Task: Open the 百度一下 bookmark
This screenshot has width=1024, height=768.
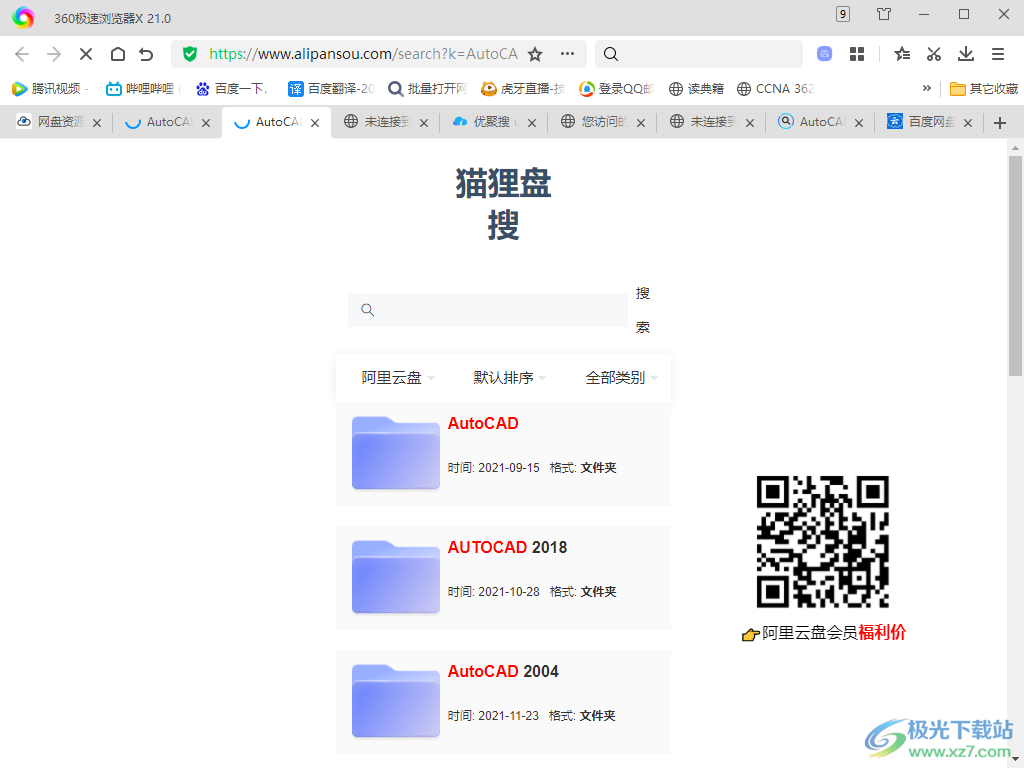Action: tap(232, 89)
